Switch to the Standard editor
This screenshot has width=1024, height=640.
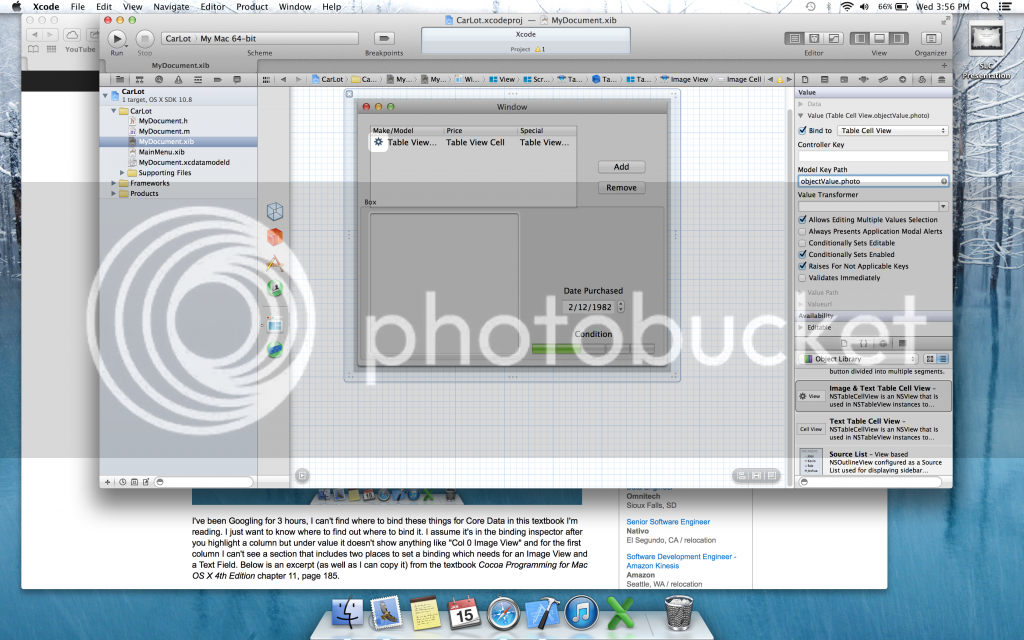coord(794,39)
